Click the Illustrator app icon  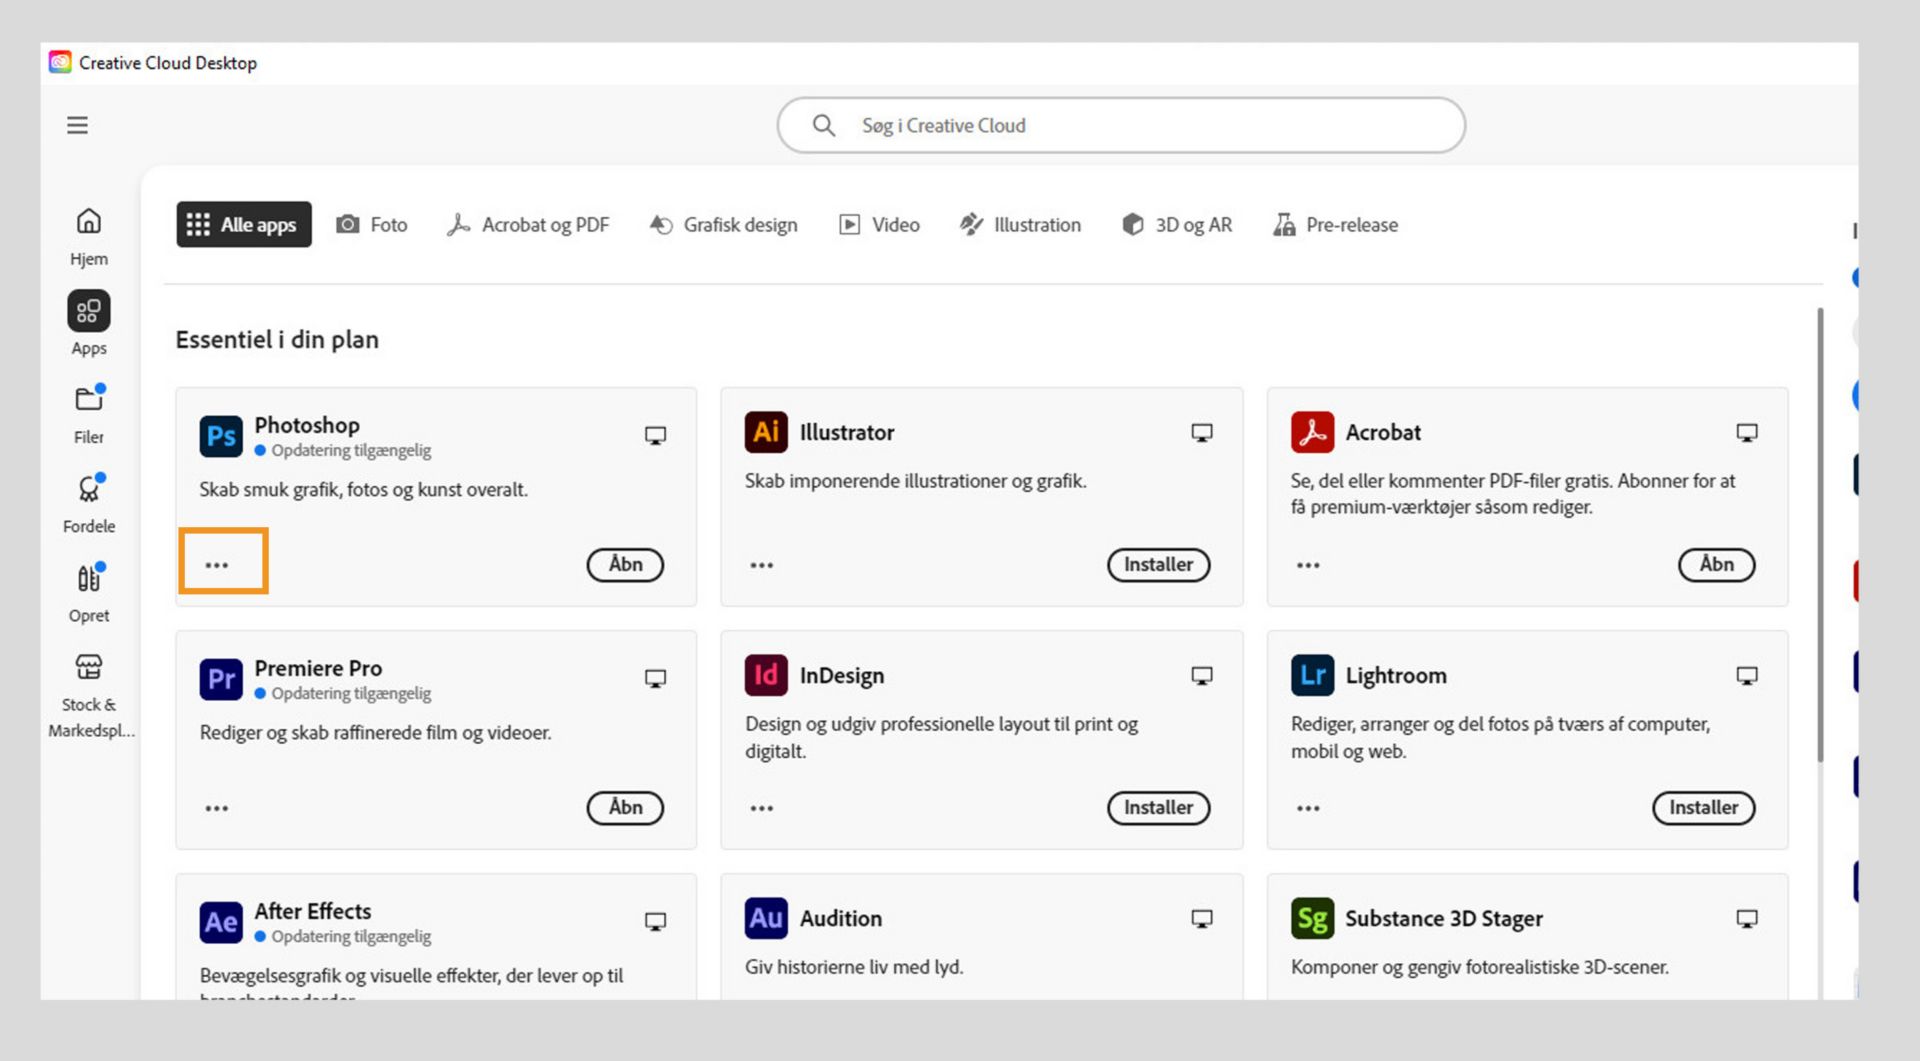click(x=766, y=432)
